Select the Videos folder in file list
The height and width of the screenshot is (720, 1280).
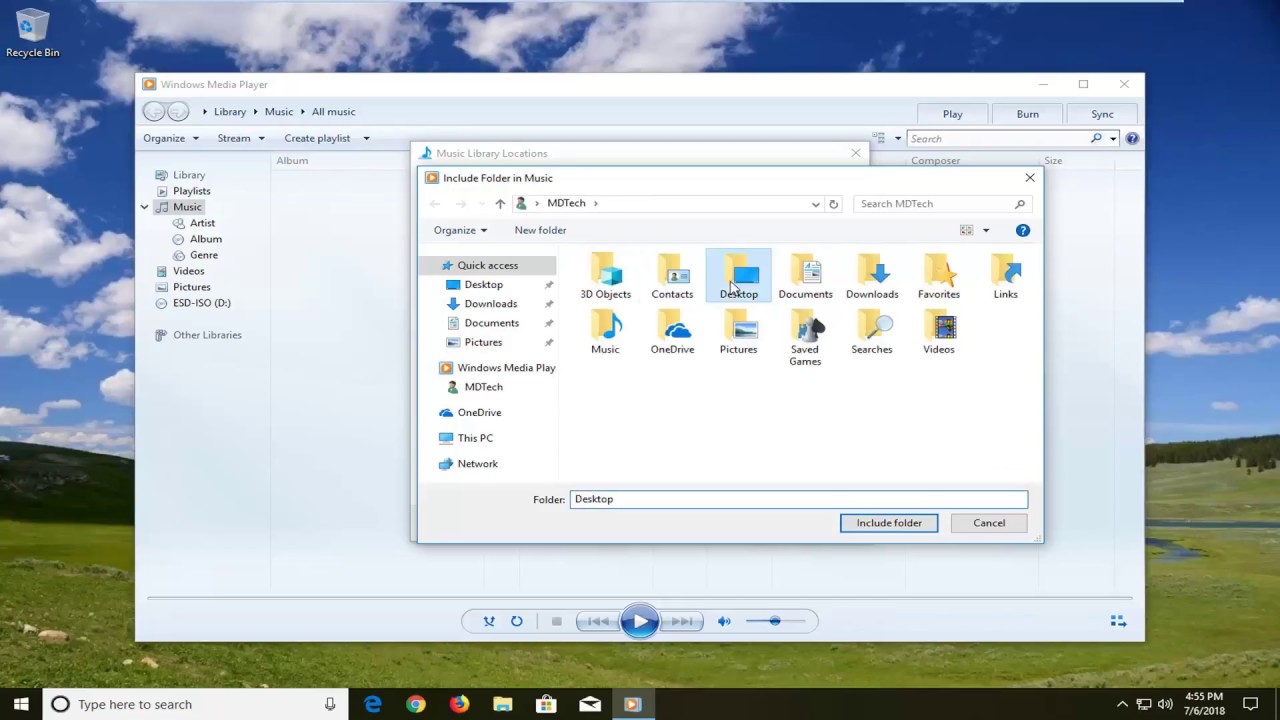938,331
